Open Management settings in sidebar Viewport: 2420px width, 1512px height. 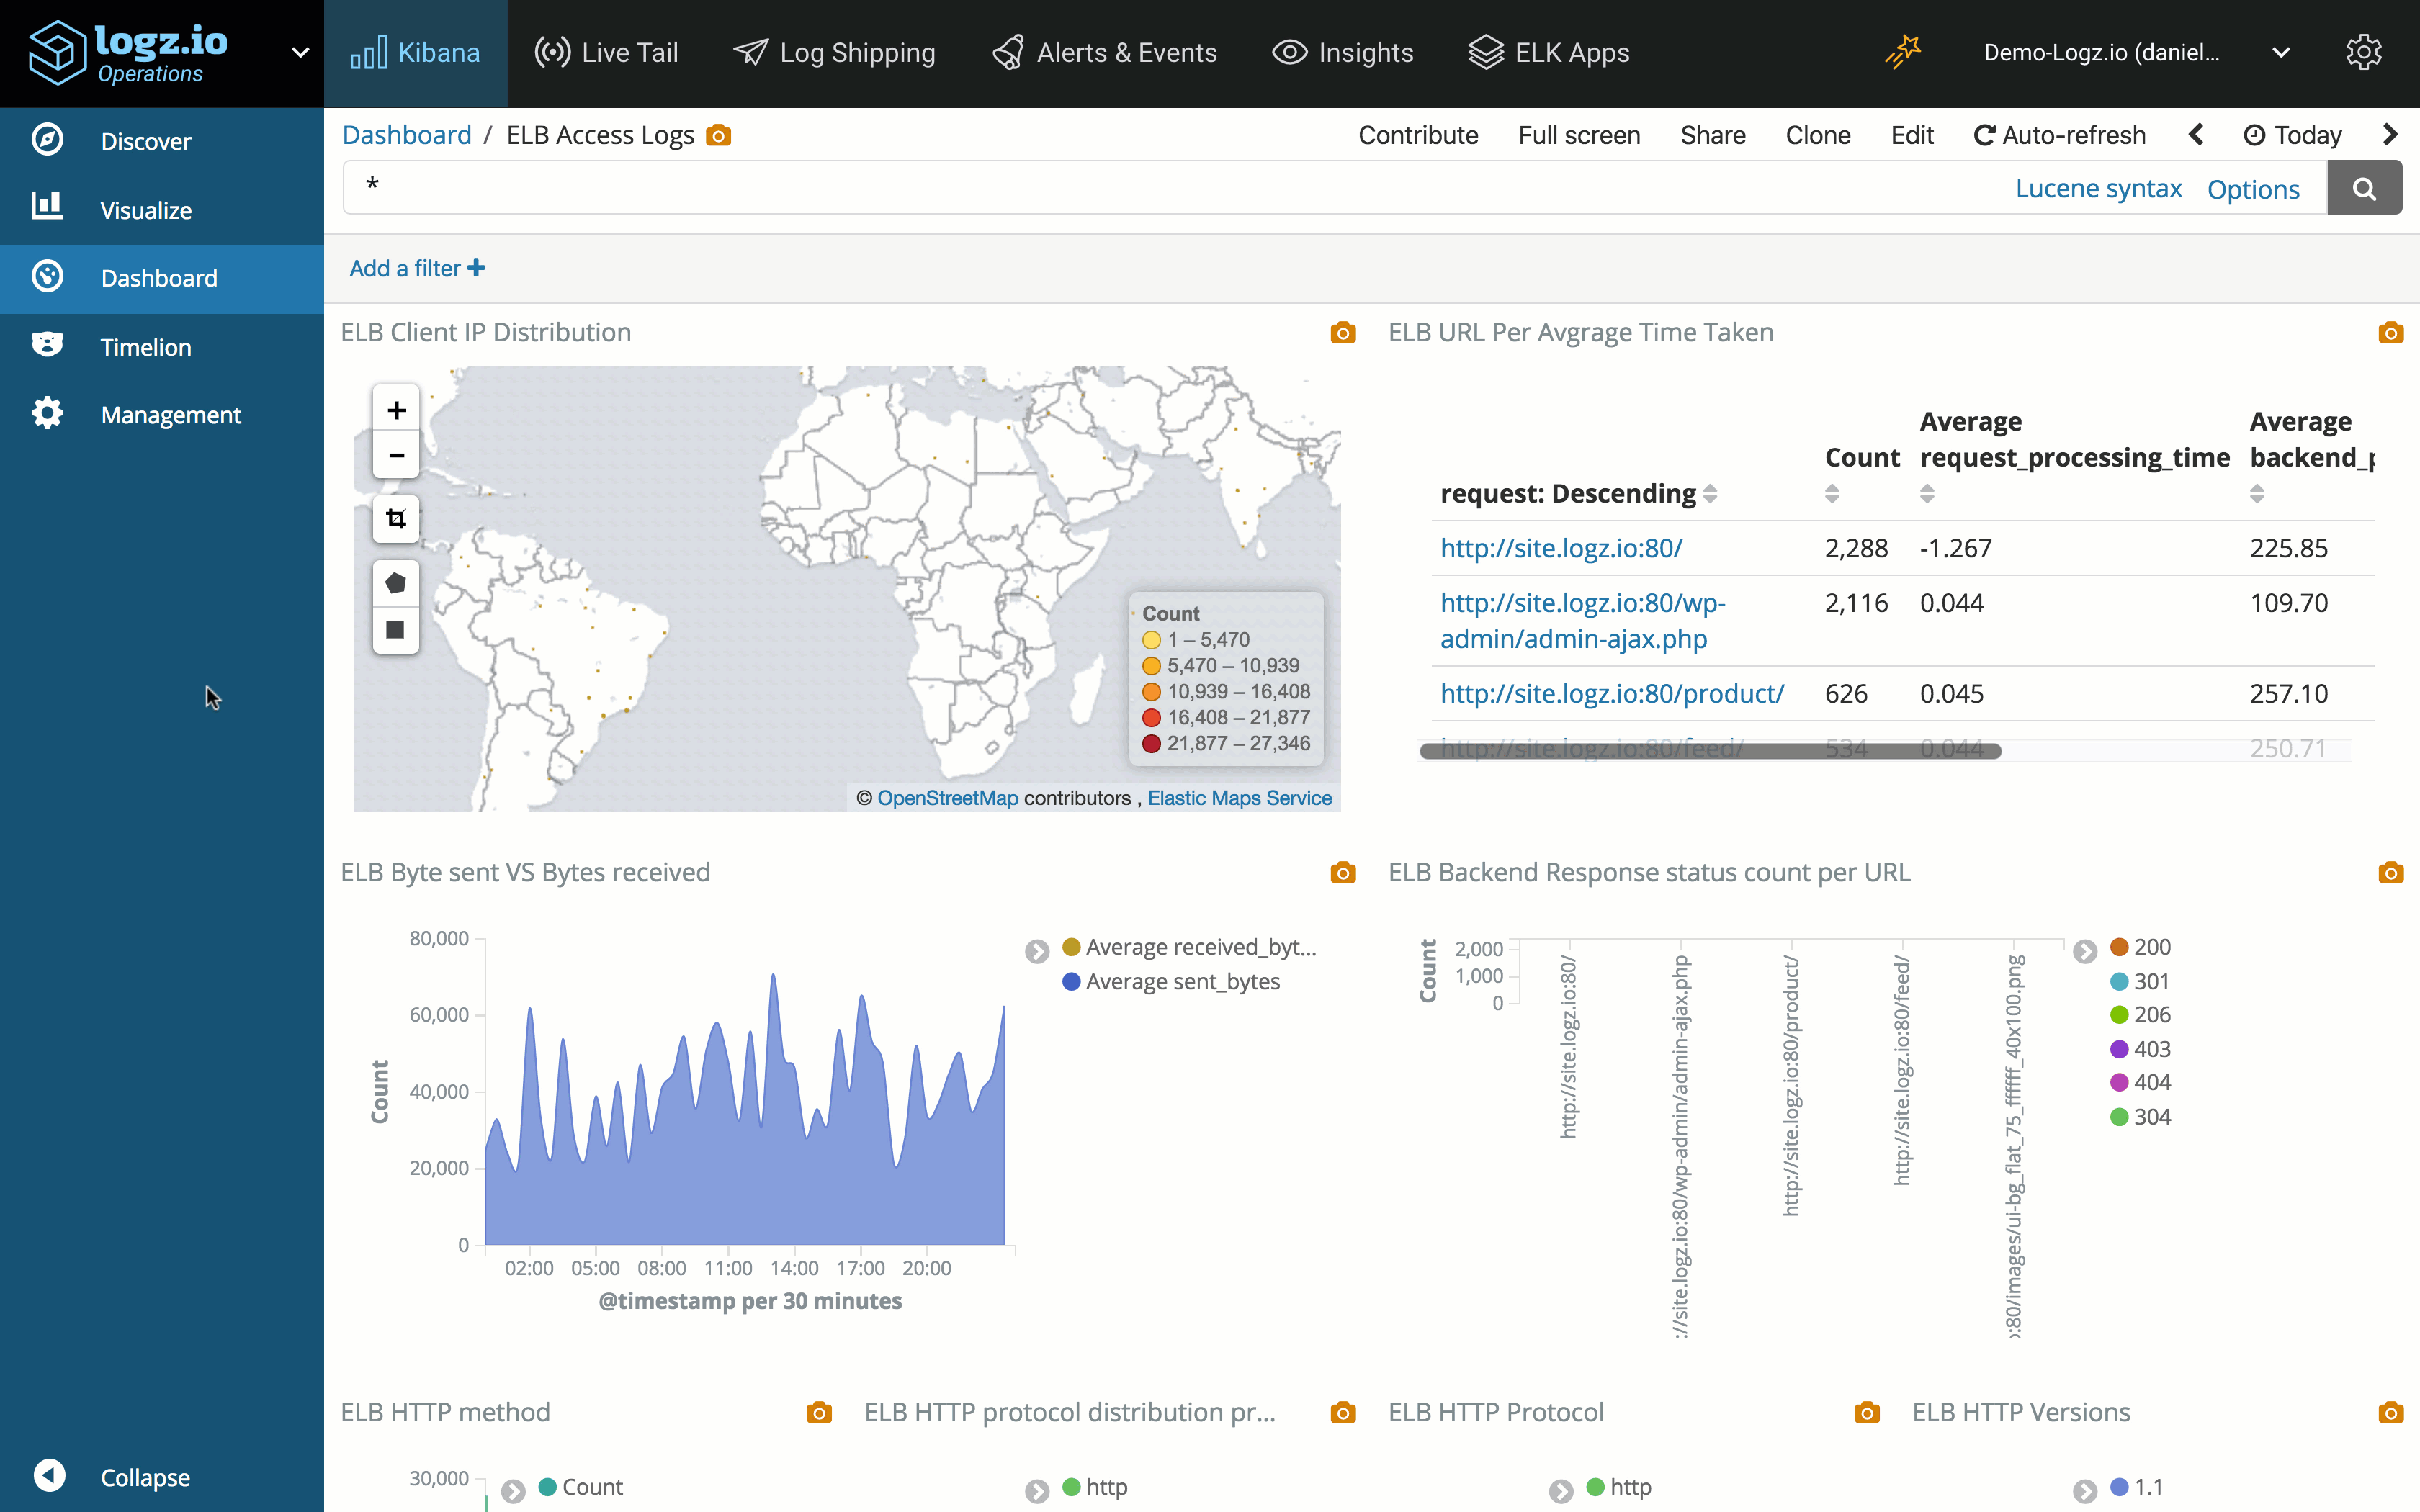coord(171,414)
